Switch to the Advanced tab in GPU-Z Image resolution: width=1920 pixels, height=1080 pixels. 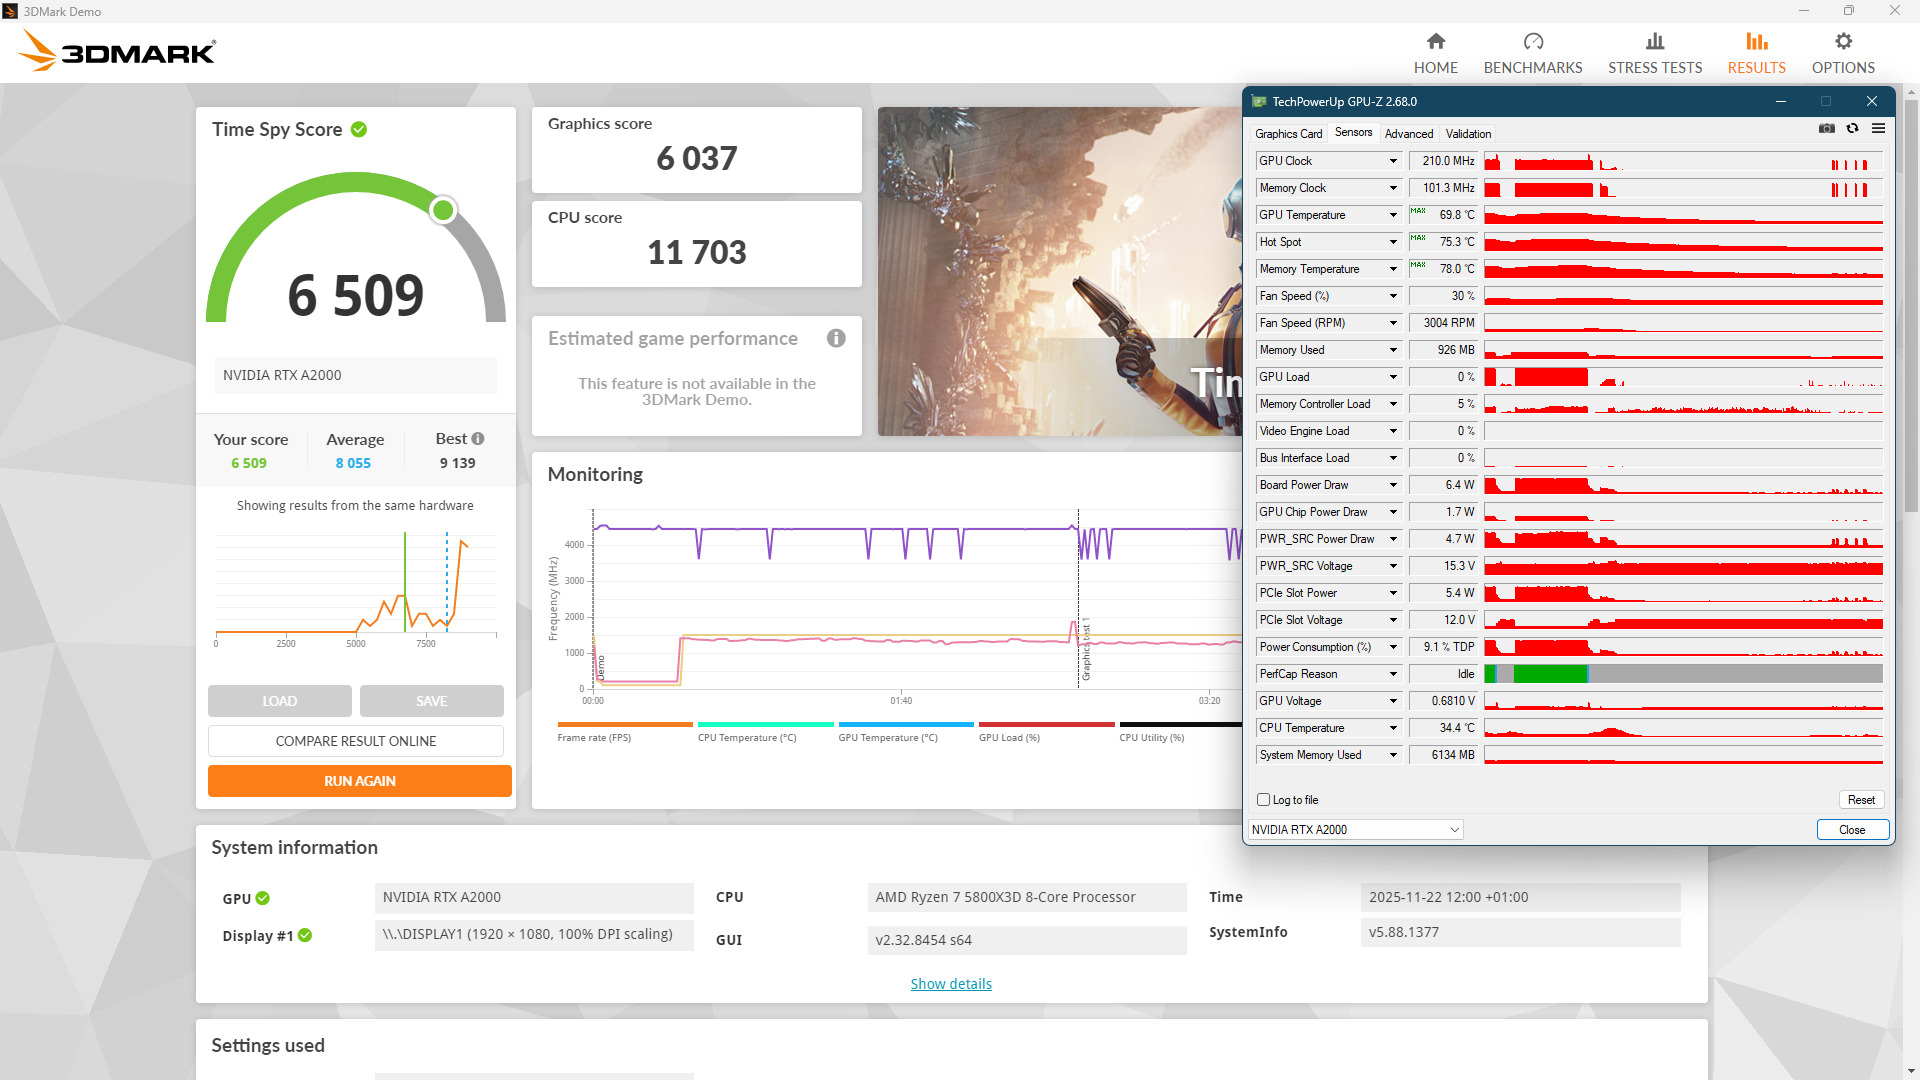pyautogui.click(x=1408, y=134)
